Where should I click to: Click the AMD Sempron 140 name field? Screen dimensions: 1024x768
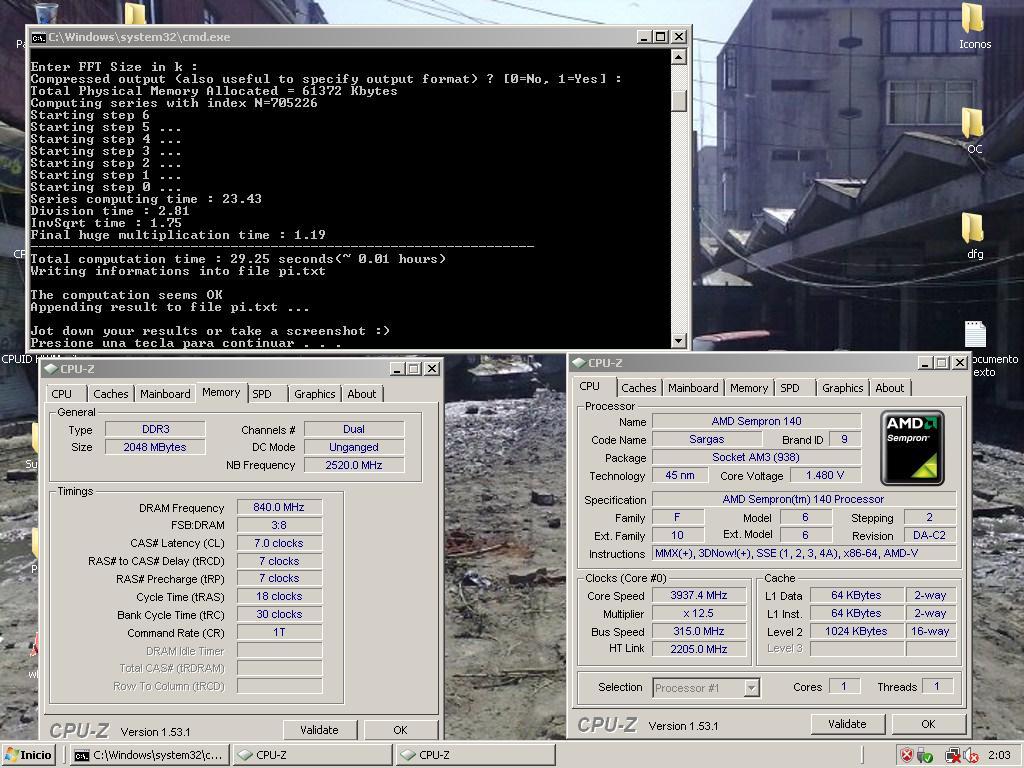pos(756,421)
